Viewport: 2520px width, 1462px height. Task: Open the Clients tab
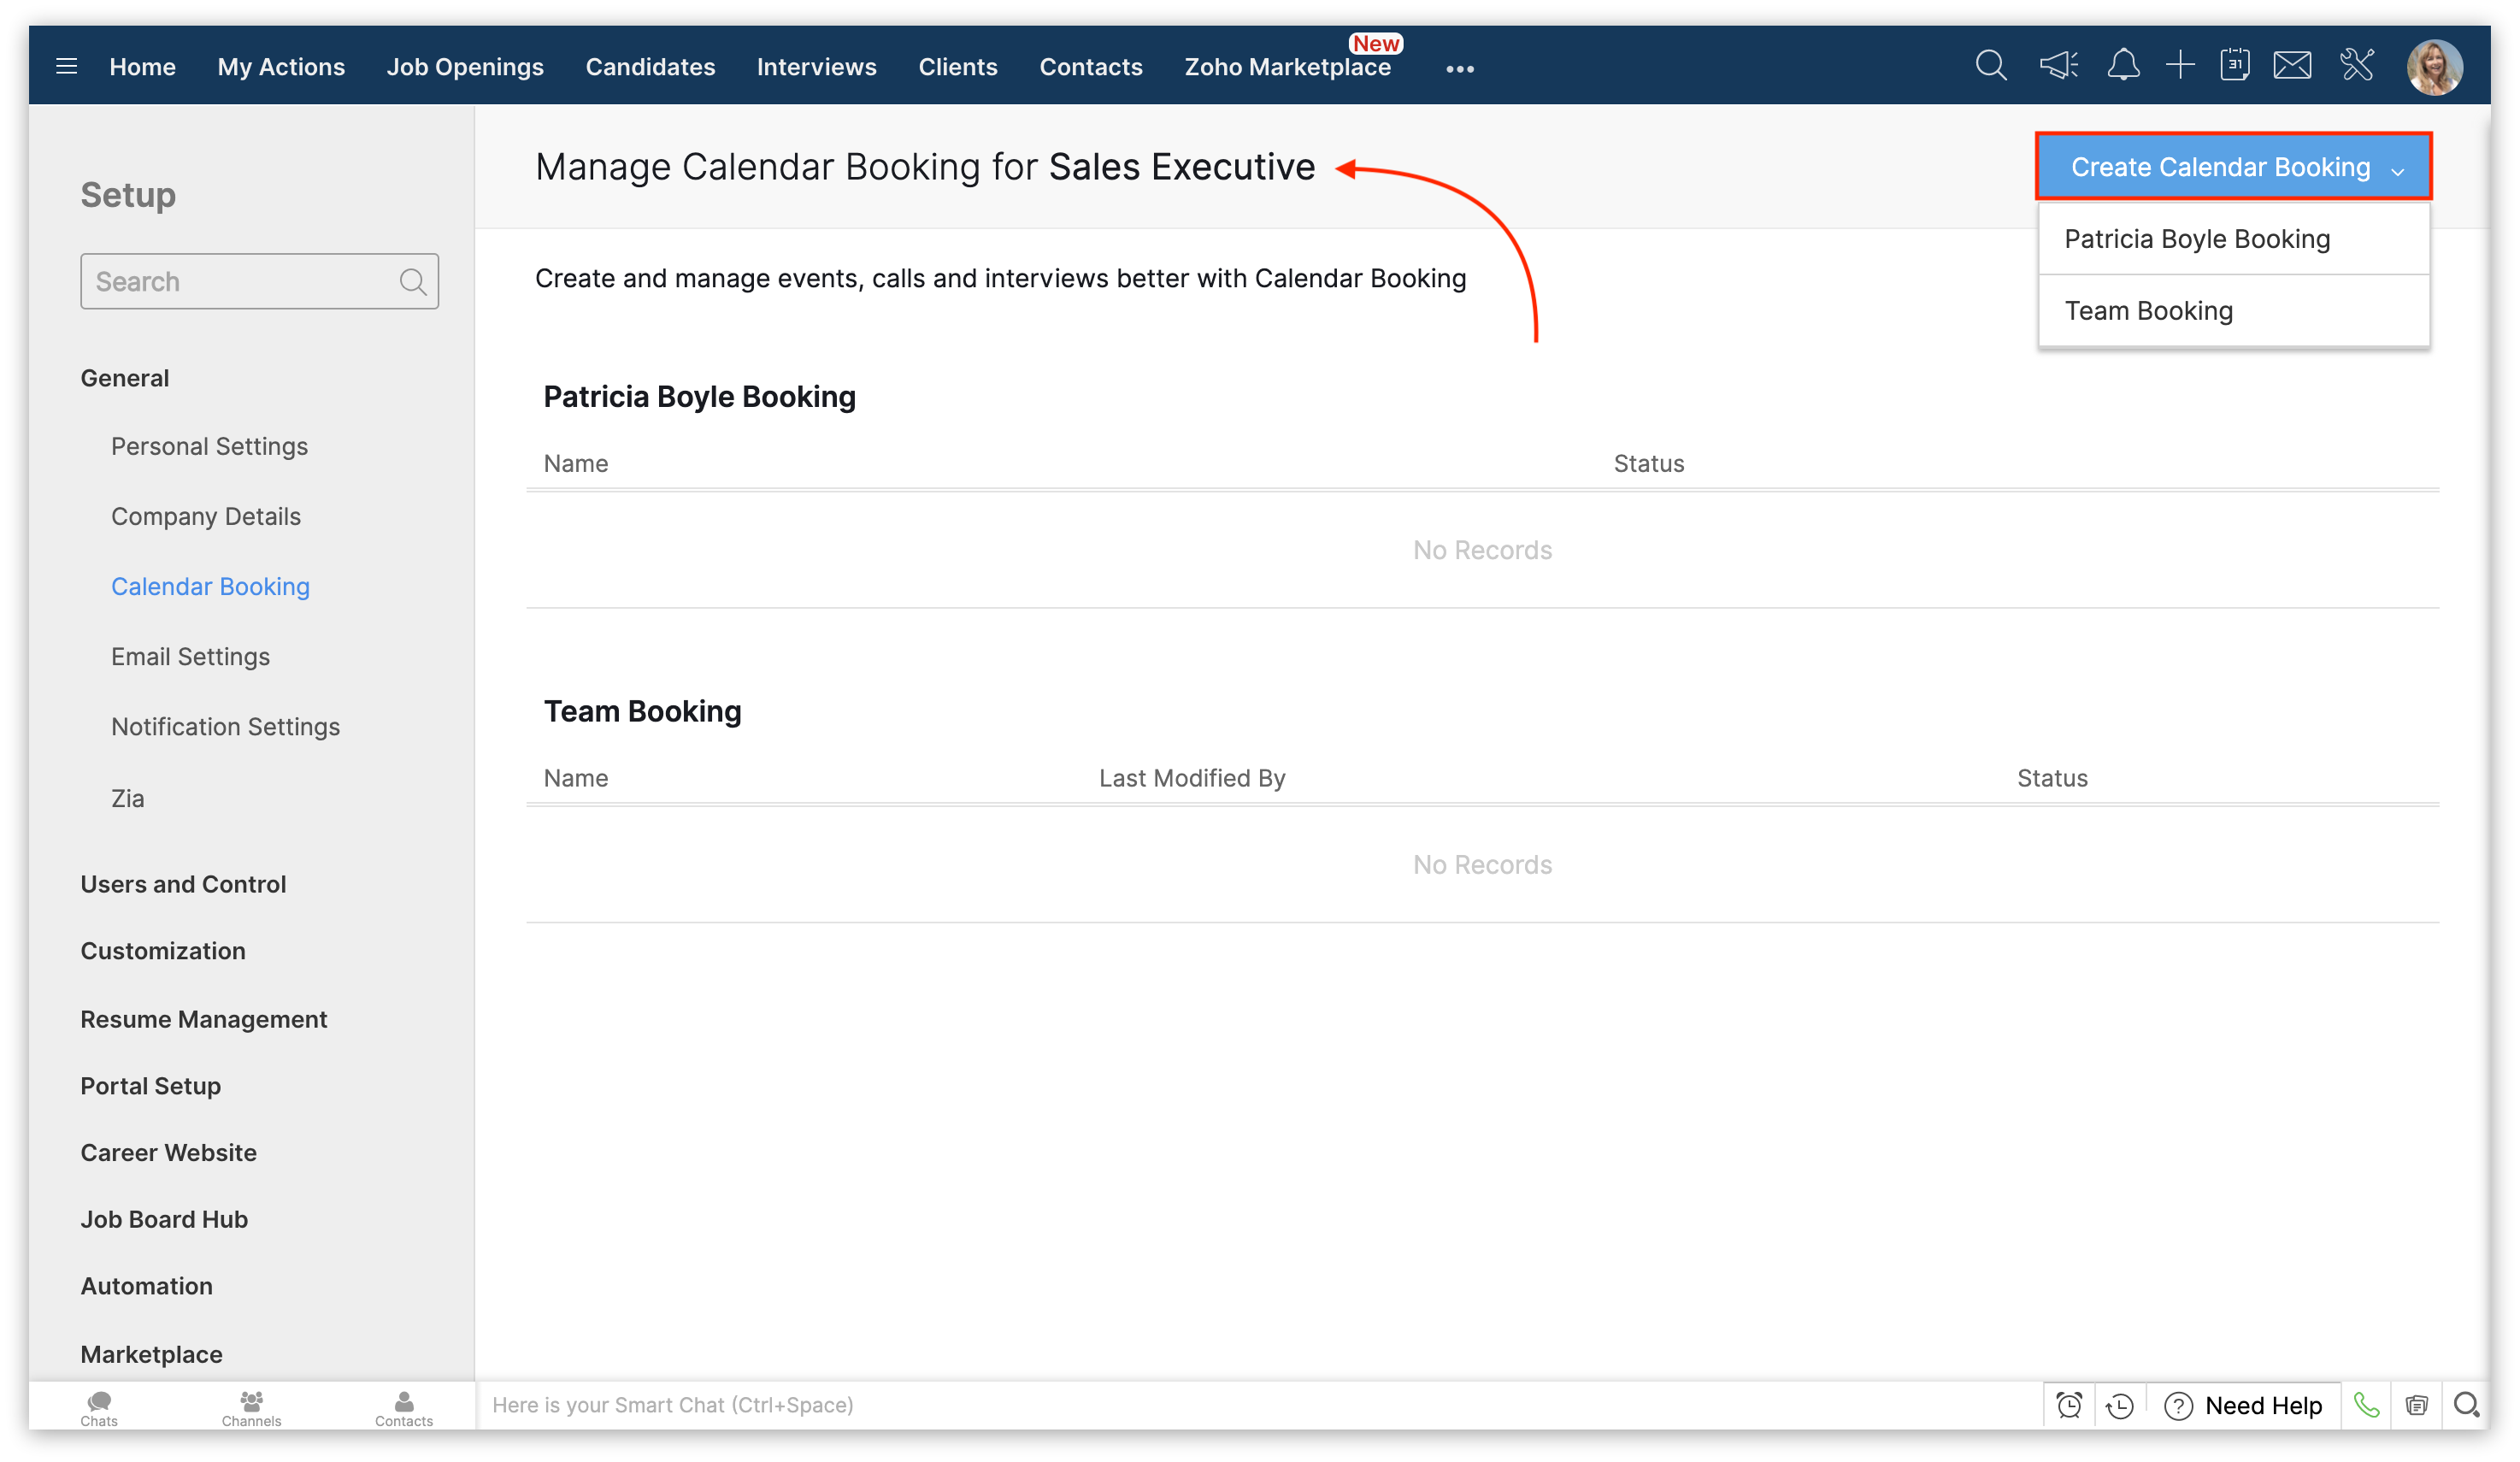[x=957, y=67]
